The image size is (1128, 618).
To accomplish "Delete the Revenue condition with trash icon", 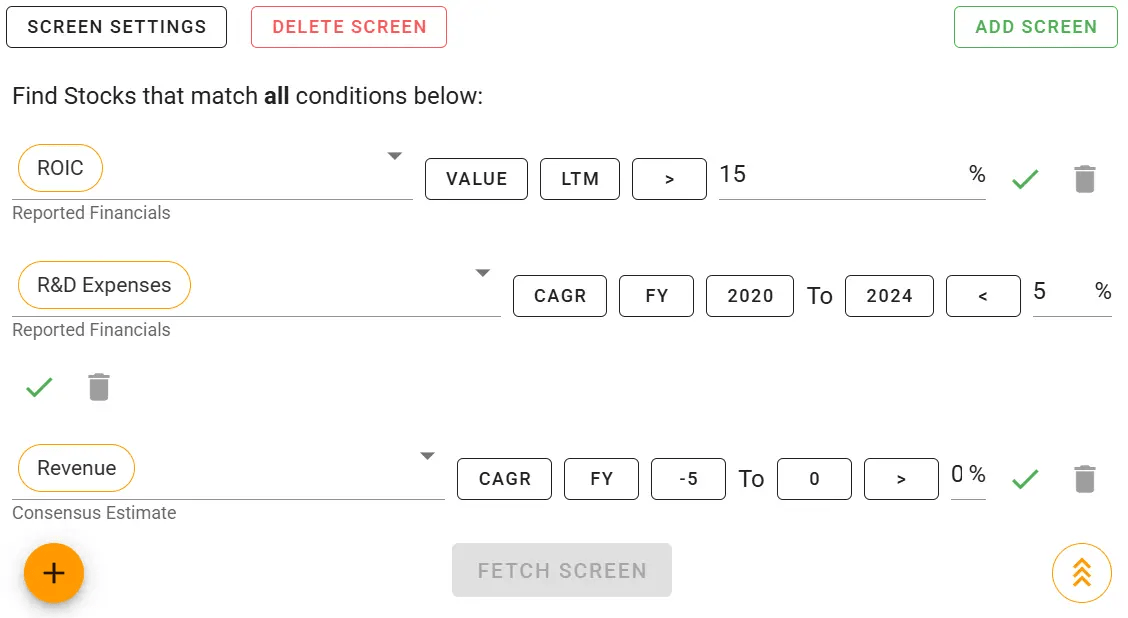I will coord(1084,479).
